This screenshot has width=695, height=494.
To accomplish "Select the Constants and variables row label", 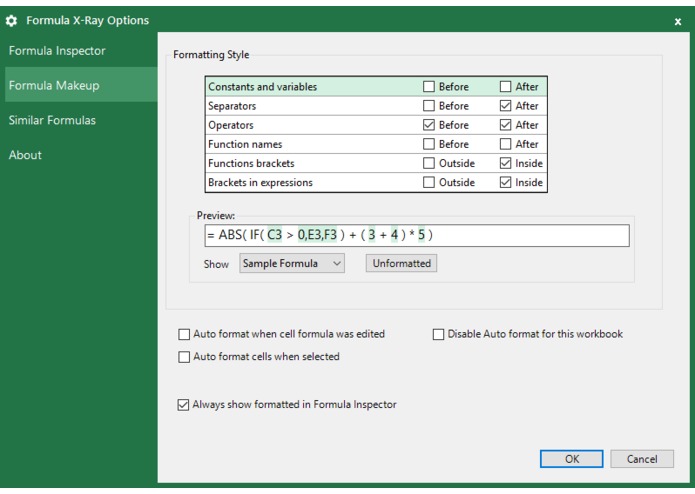I will [x=262, y=87].
